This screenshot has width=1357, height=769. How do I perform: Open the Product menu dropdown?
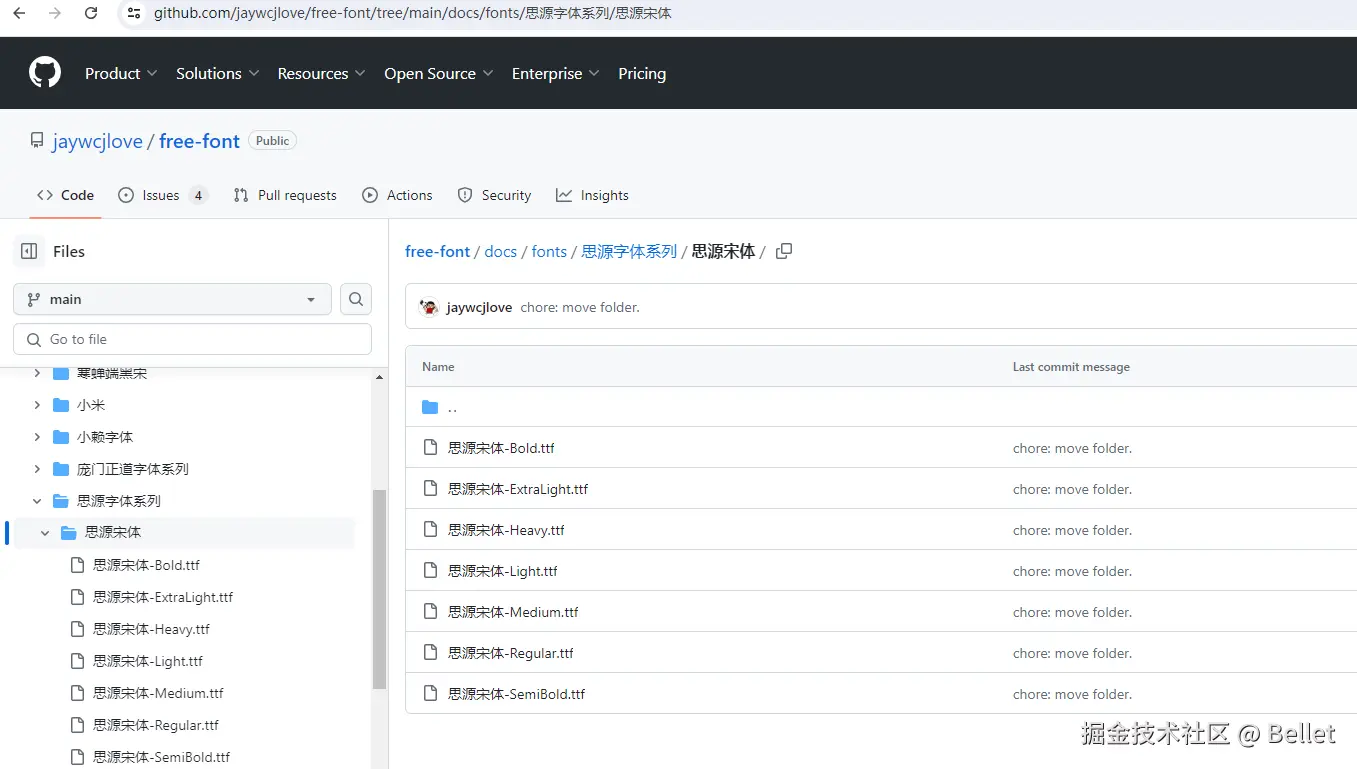121,73
